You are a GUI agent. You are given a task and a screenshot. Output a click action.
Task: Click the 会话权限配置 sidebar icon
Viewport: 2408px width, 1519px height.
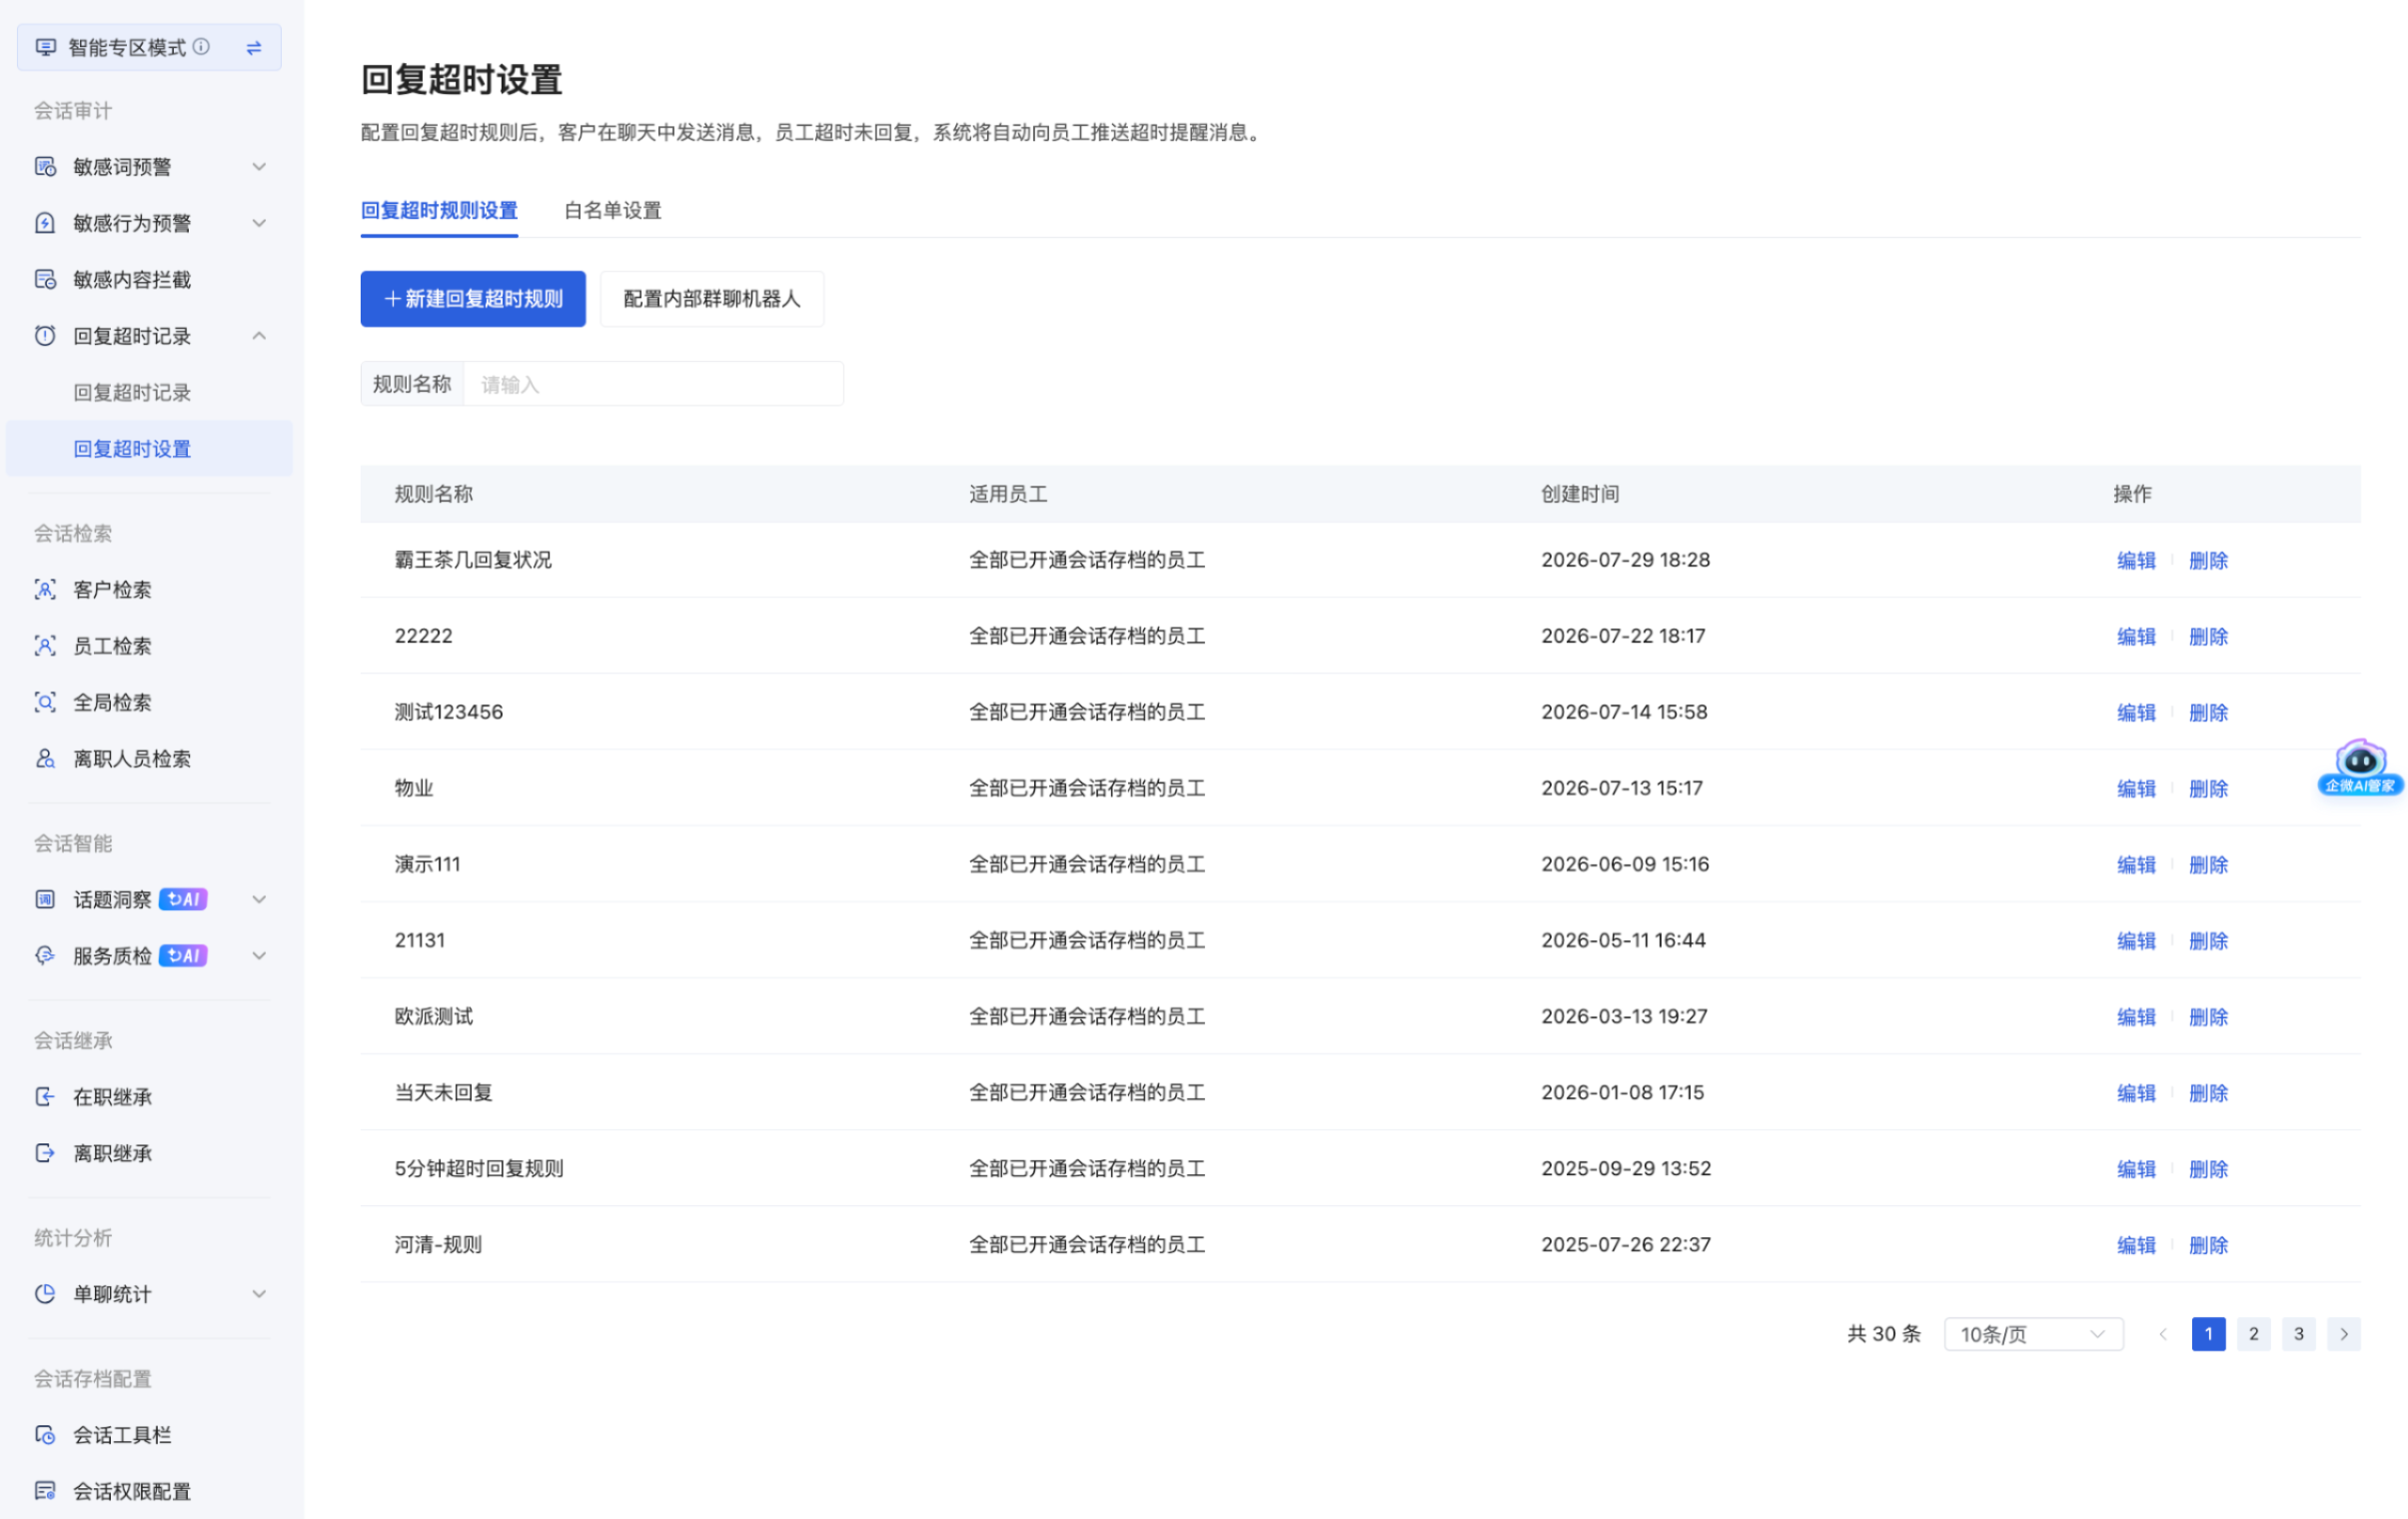tap(45, 1491)
